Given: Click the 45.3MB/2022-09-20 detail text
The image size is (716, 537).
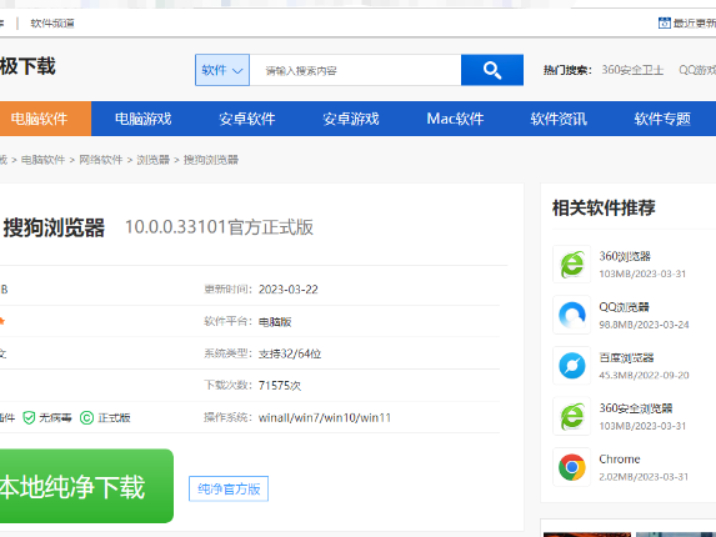Looking at the screenshot, I should tap(644, 375).
